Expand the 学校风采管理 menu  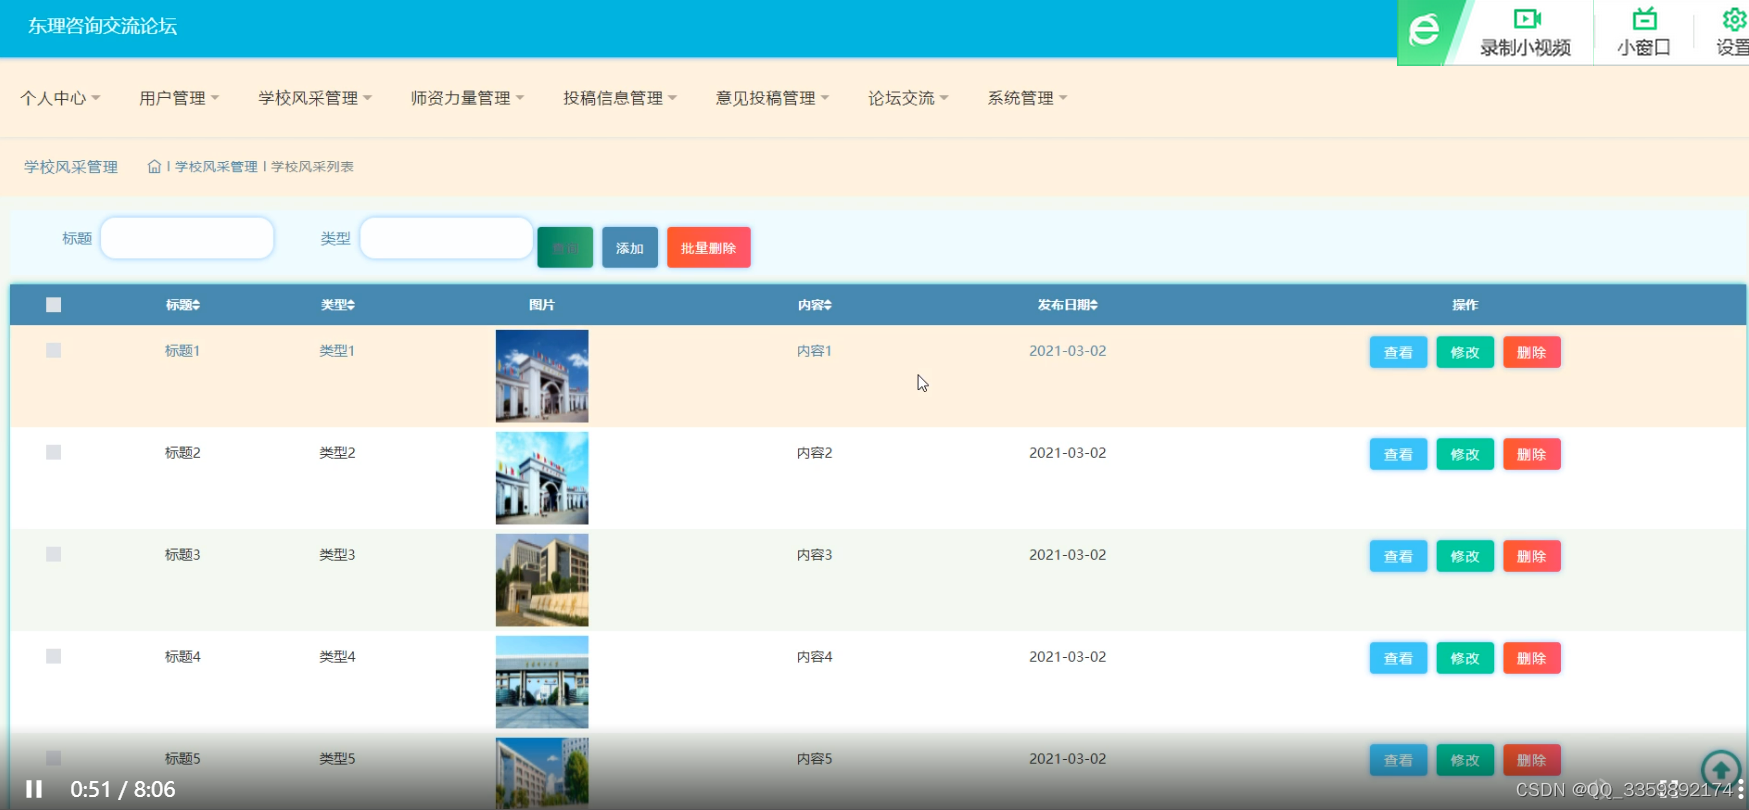315,98
